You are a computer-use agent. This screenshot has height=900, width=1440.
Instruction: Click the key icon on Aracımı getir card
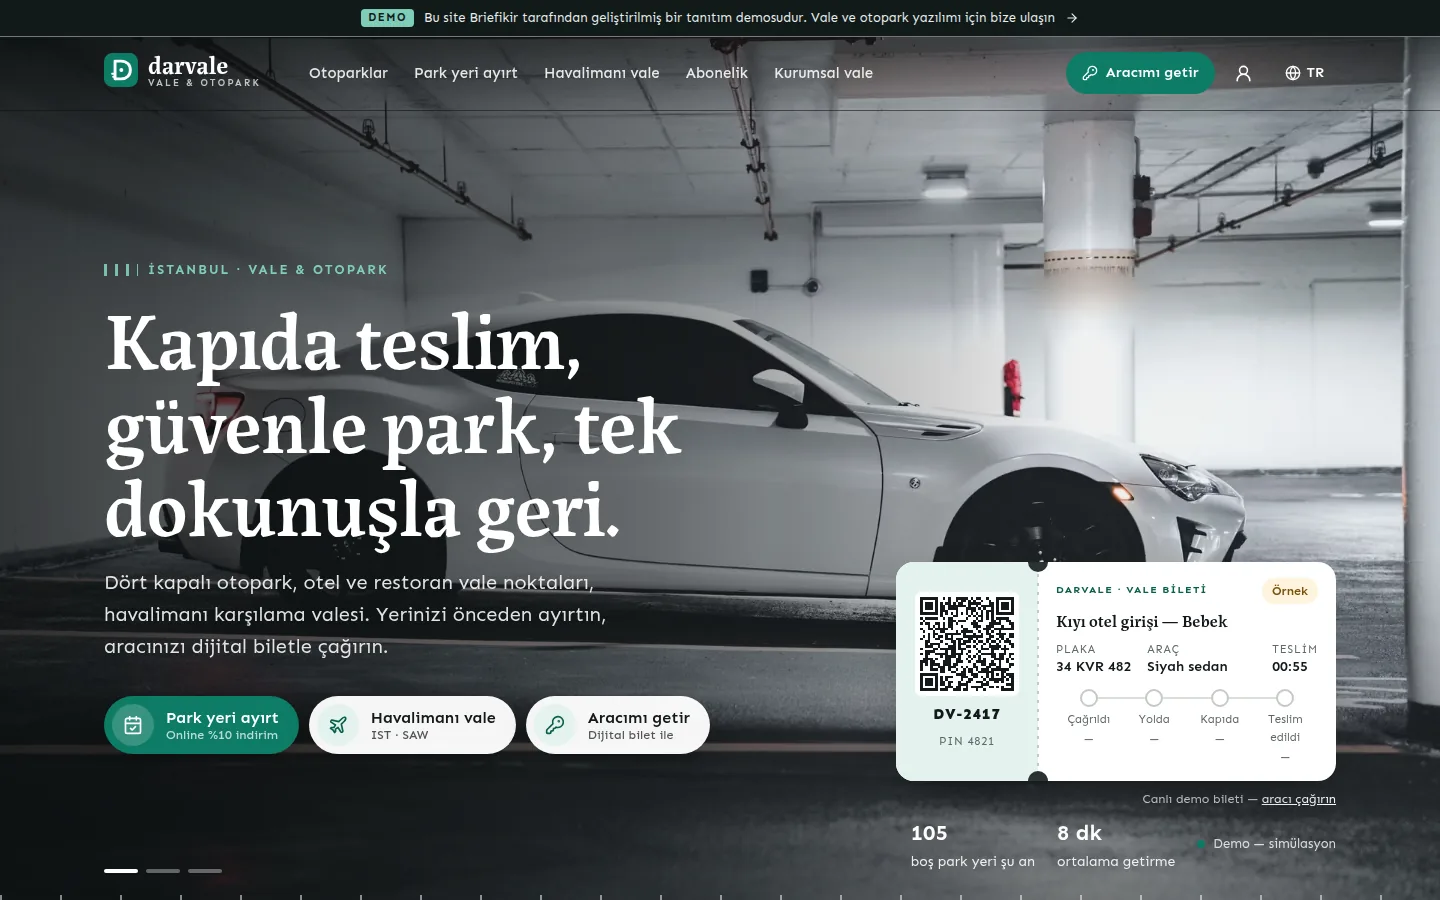pos(555,725)
